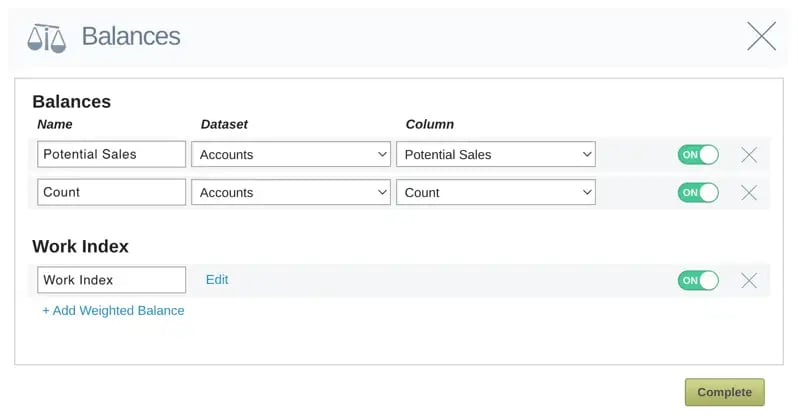Viewport: 798px width, 417px height.
Task: Open Dataset dropdown for Count row
Action: pyautogui.click(x=291, y=192)
